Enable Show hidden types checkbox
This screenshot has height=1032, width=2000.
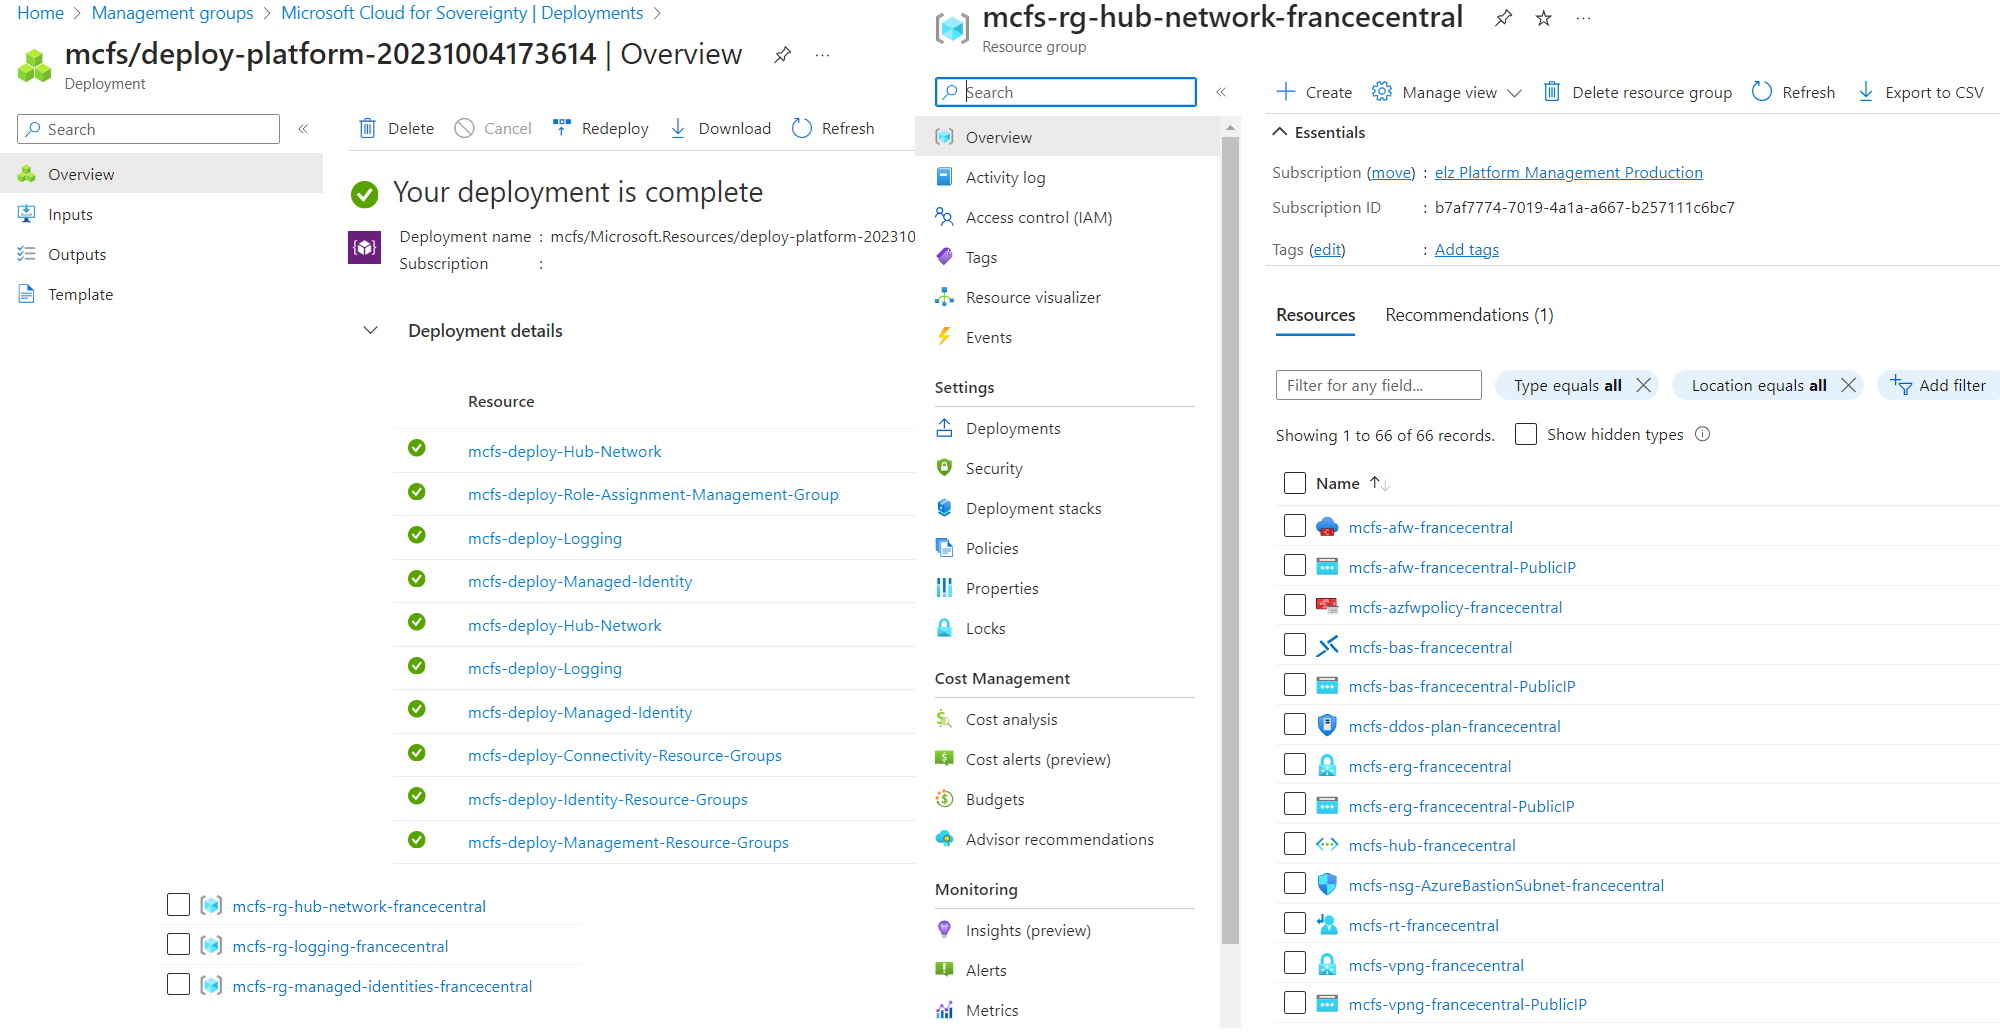1526,434
